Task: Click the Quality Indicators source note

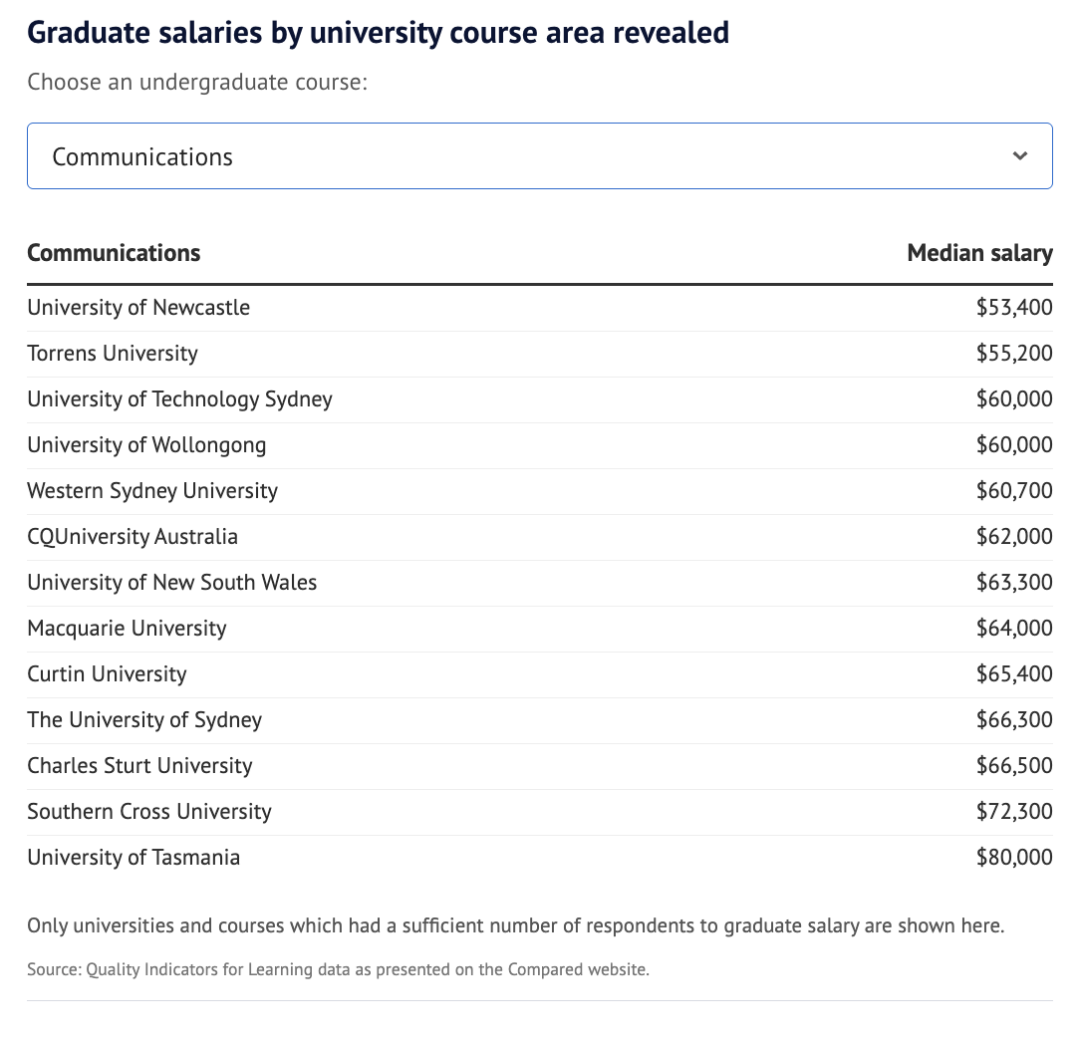Action: 338,969
